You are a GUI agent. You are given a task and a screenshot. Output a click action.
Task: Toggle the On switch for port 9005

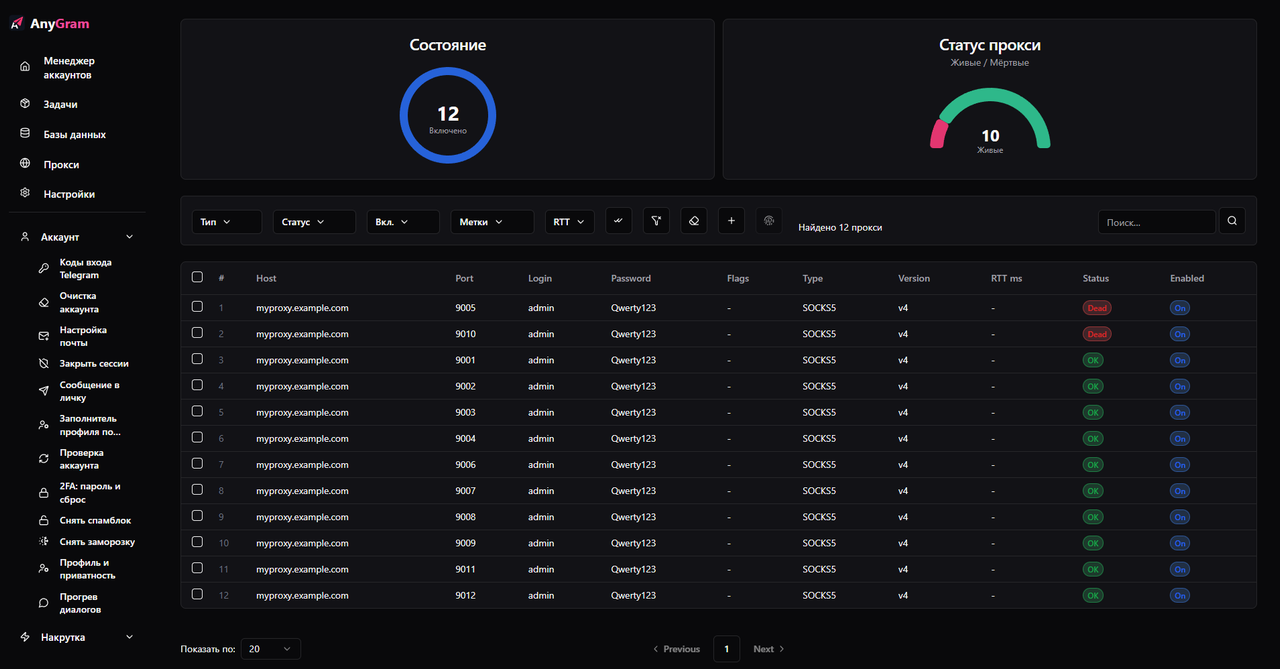(1180, 308)
